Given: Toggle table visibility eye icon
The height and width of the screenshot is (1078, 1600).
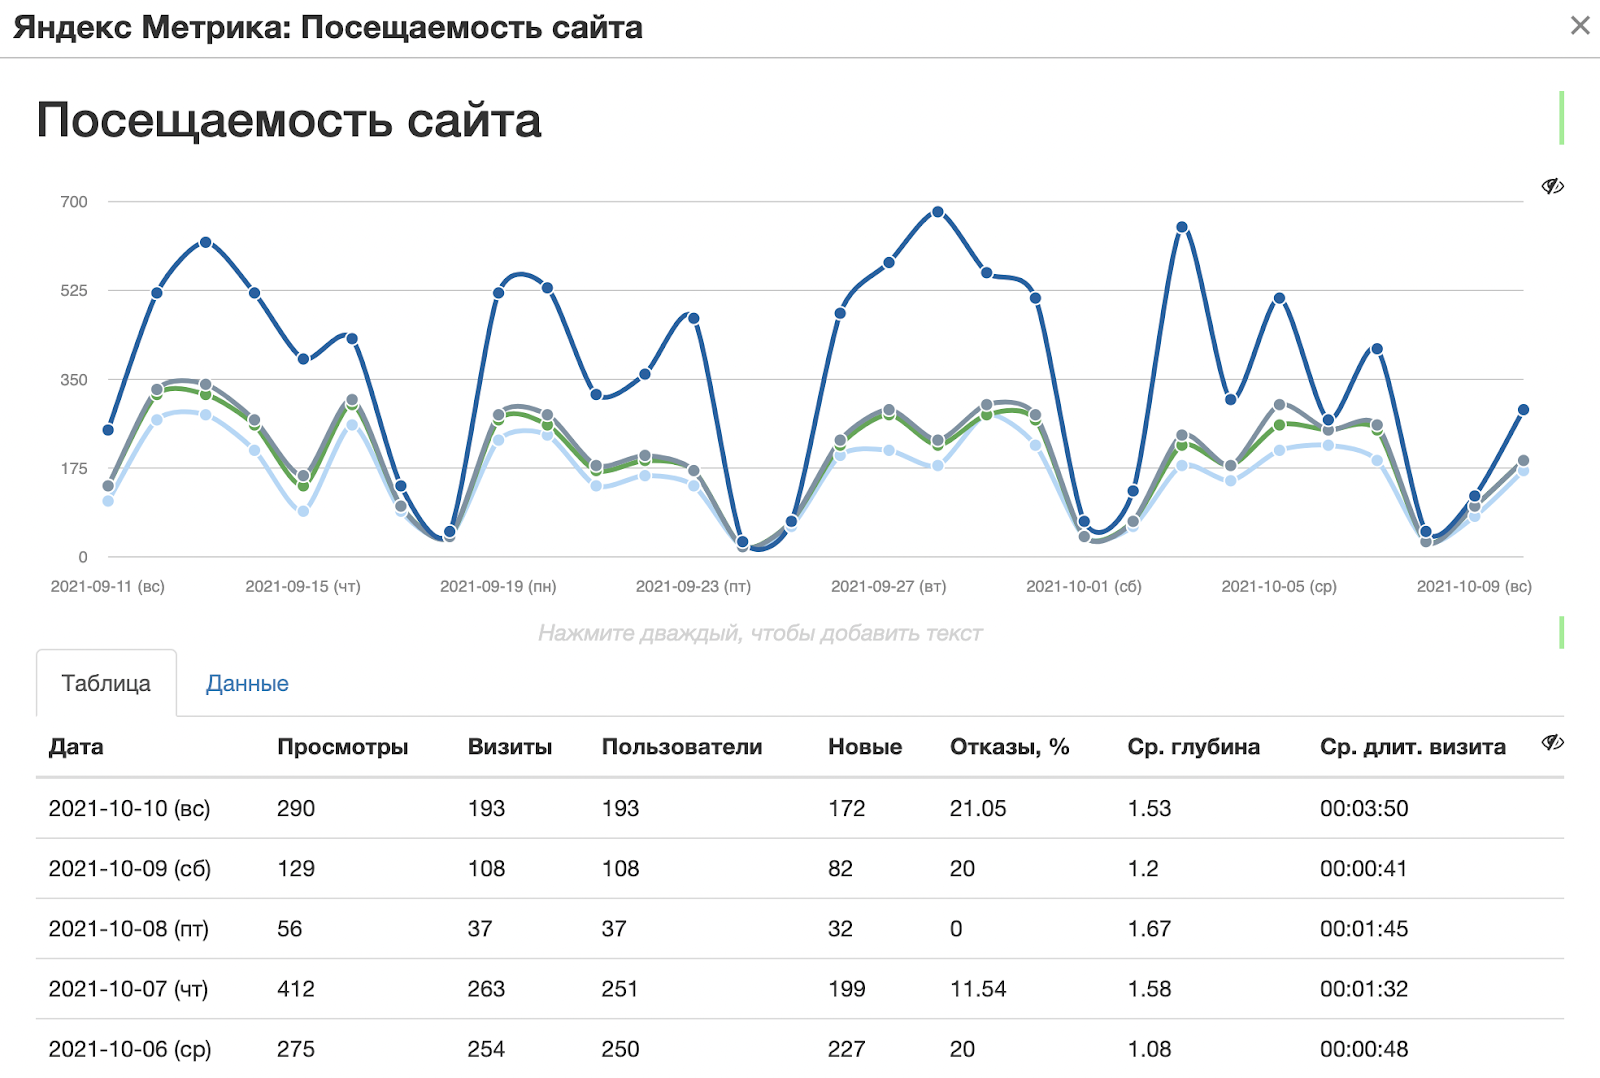Looking at the screenshot, I should coord(1552,742).
